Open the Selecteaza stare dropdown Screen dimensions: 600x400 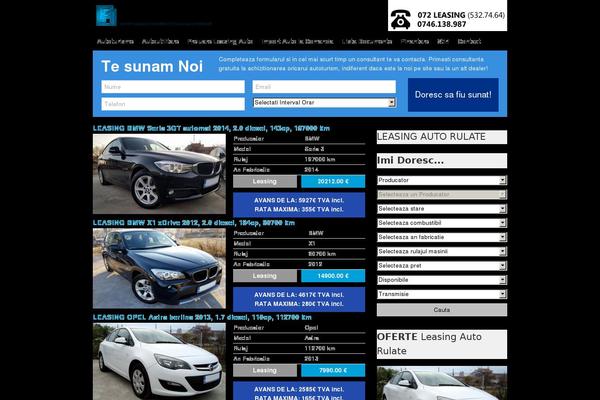pos(442,209)
